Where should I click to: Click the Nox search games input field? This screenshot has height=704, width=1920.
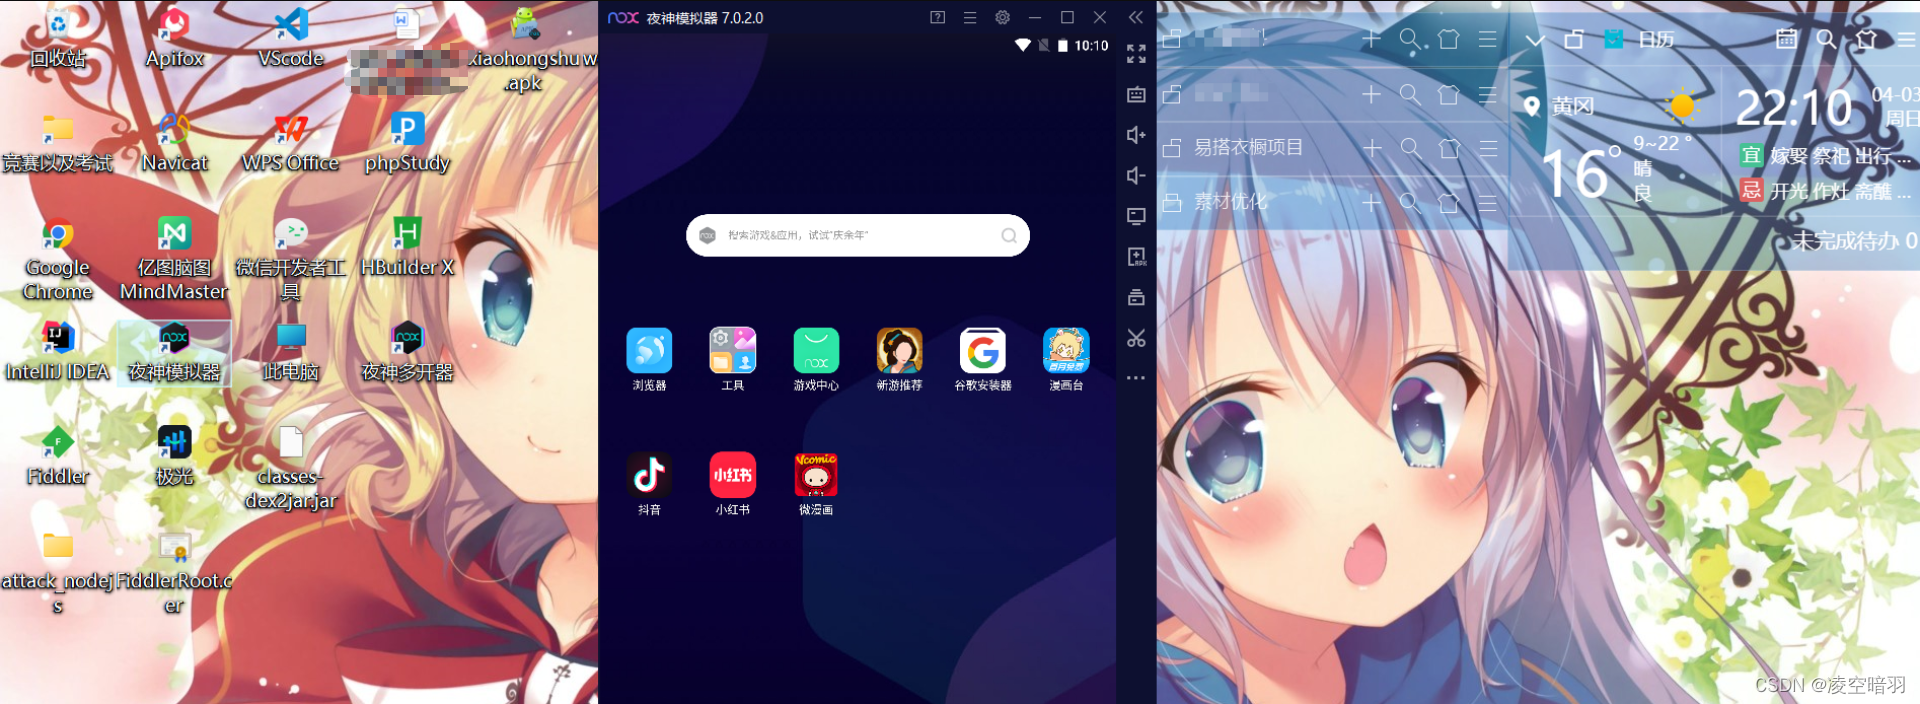[858, 235]
